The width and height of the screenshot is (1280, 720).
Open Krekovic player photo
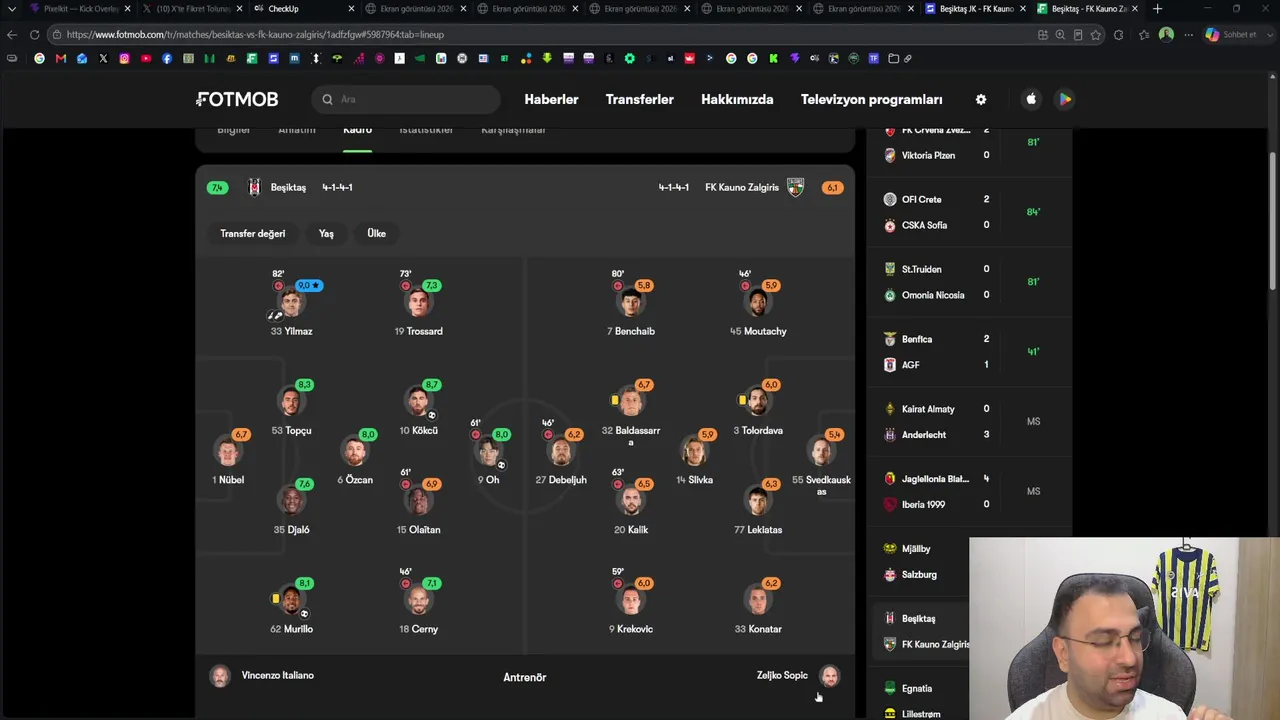tap(630, 601)
